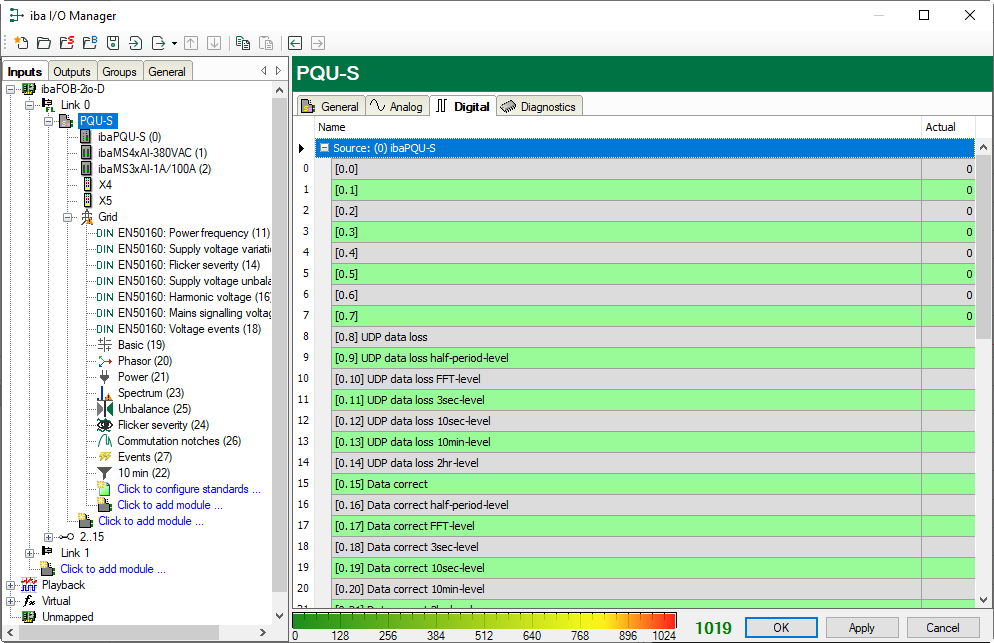Click the New configuration toolbar icon
This screenshot has width=994, height=643.
pos(21,43)
